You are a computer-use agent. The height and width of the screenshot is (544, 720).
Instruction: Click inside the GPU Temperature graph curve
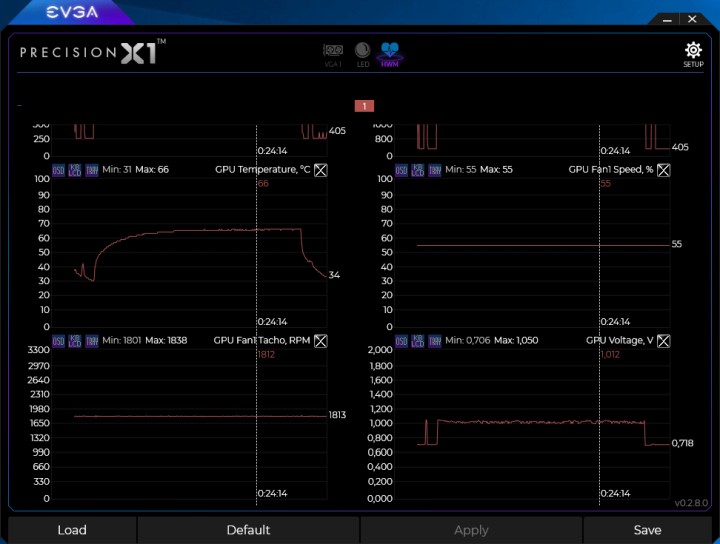tap(189, 252)
